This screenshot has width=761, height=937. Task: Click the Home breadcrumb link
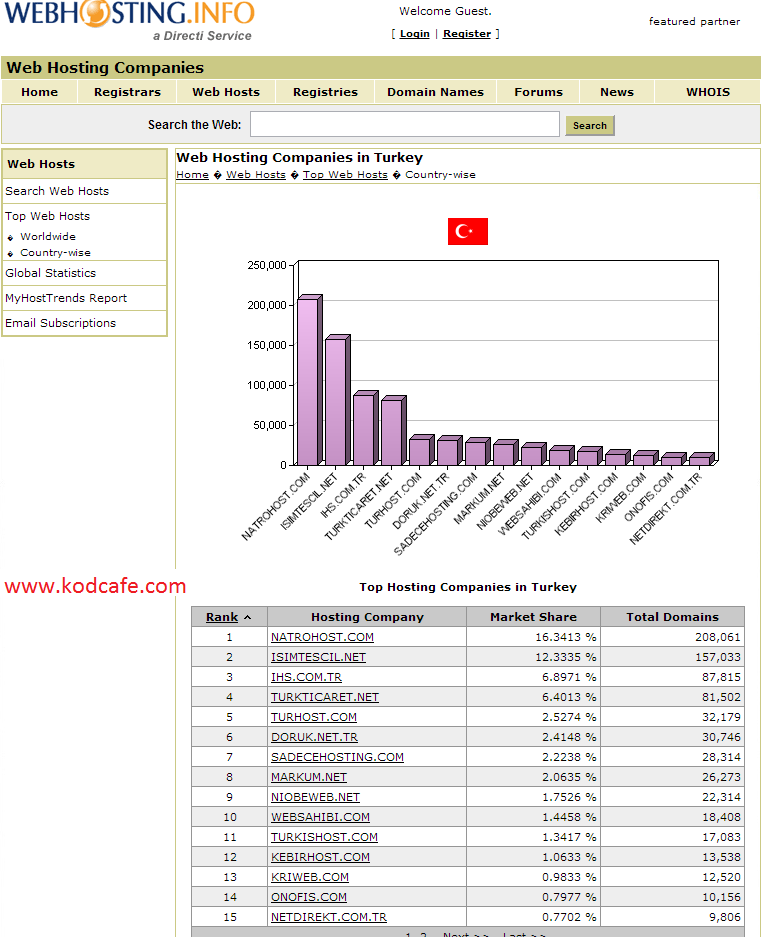tap(192, 174)
